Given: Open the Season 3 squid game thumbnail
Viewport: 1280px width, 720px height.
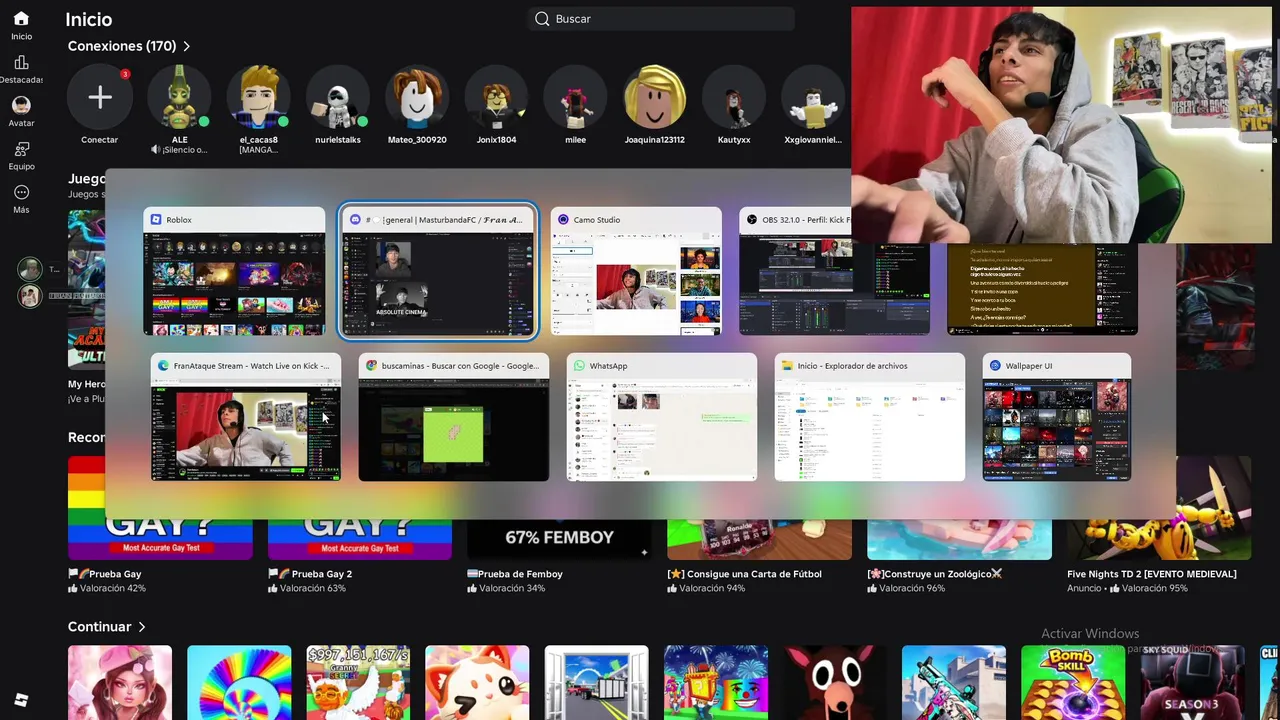Looking at the screenshot, I should point(1192,682).
